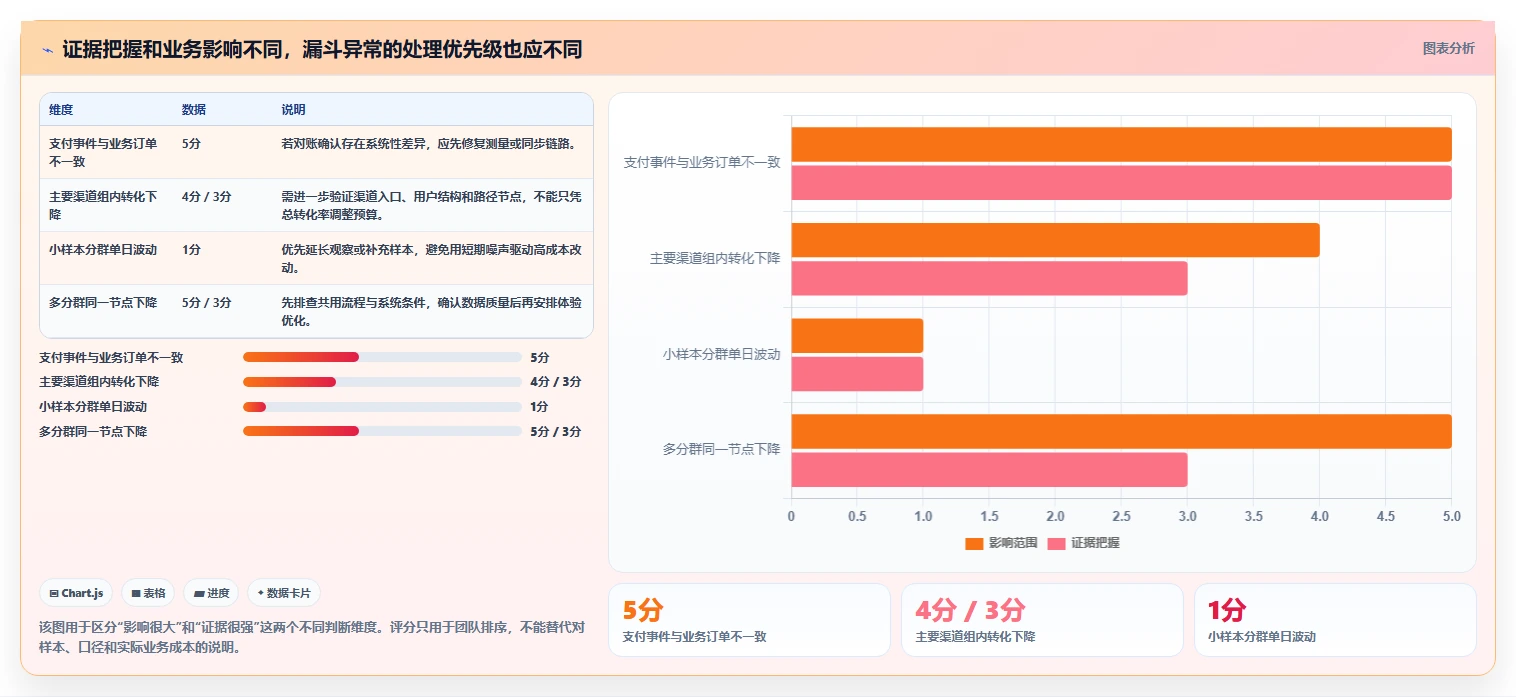Click the pink bar for 主要渠道组内转化下降
The image size is (1516, 697).
pos(989,278)
